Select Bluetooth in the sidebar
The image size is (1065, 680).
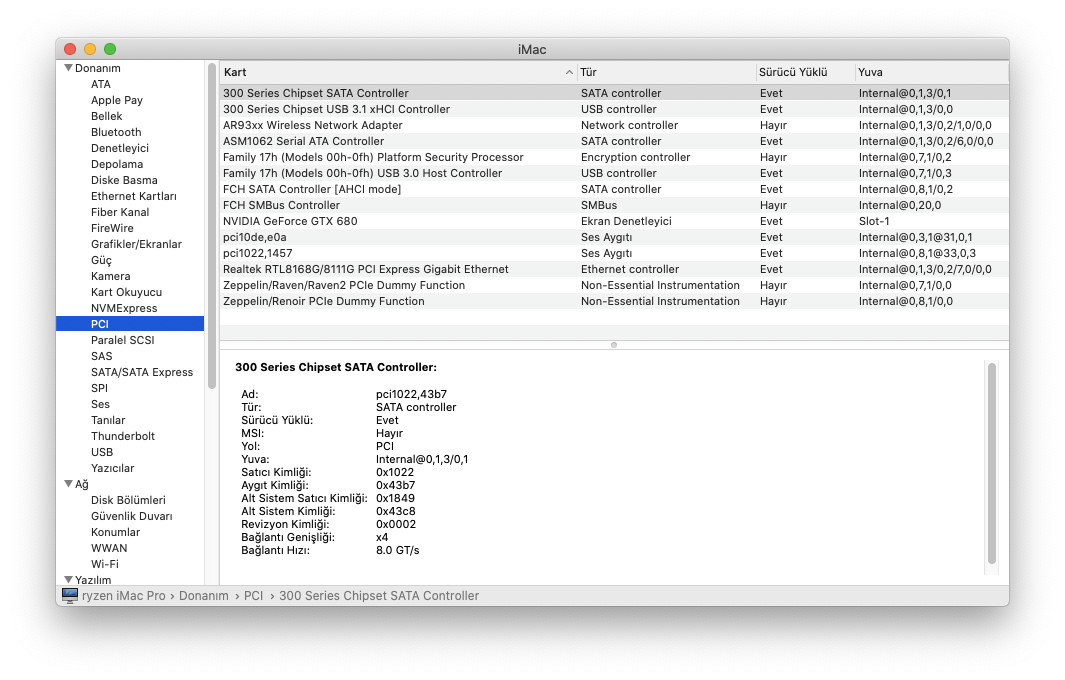[x=116, y=132]
